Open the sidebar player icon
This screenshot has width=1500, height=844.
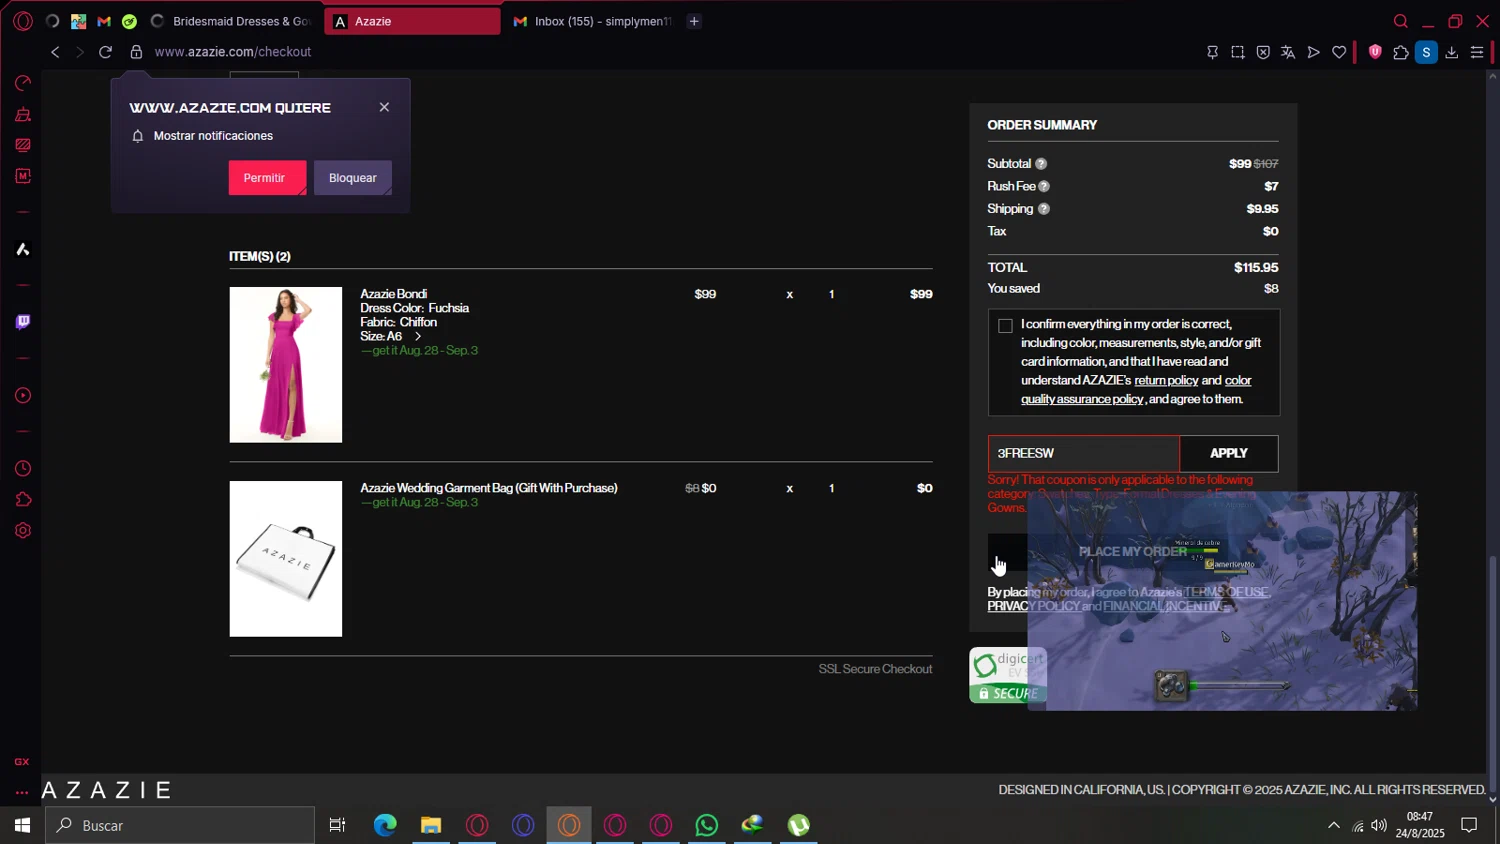point(23,396)
